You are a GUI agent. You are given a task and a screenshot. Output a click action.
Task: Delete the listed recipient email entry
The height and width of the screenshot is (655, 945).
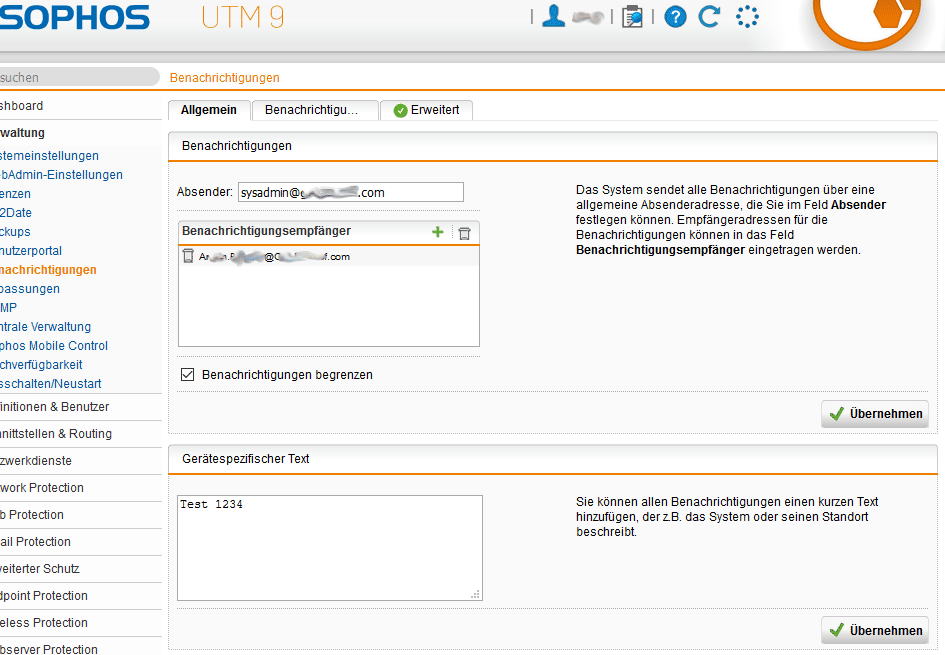[x=188, y=257]
